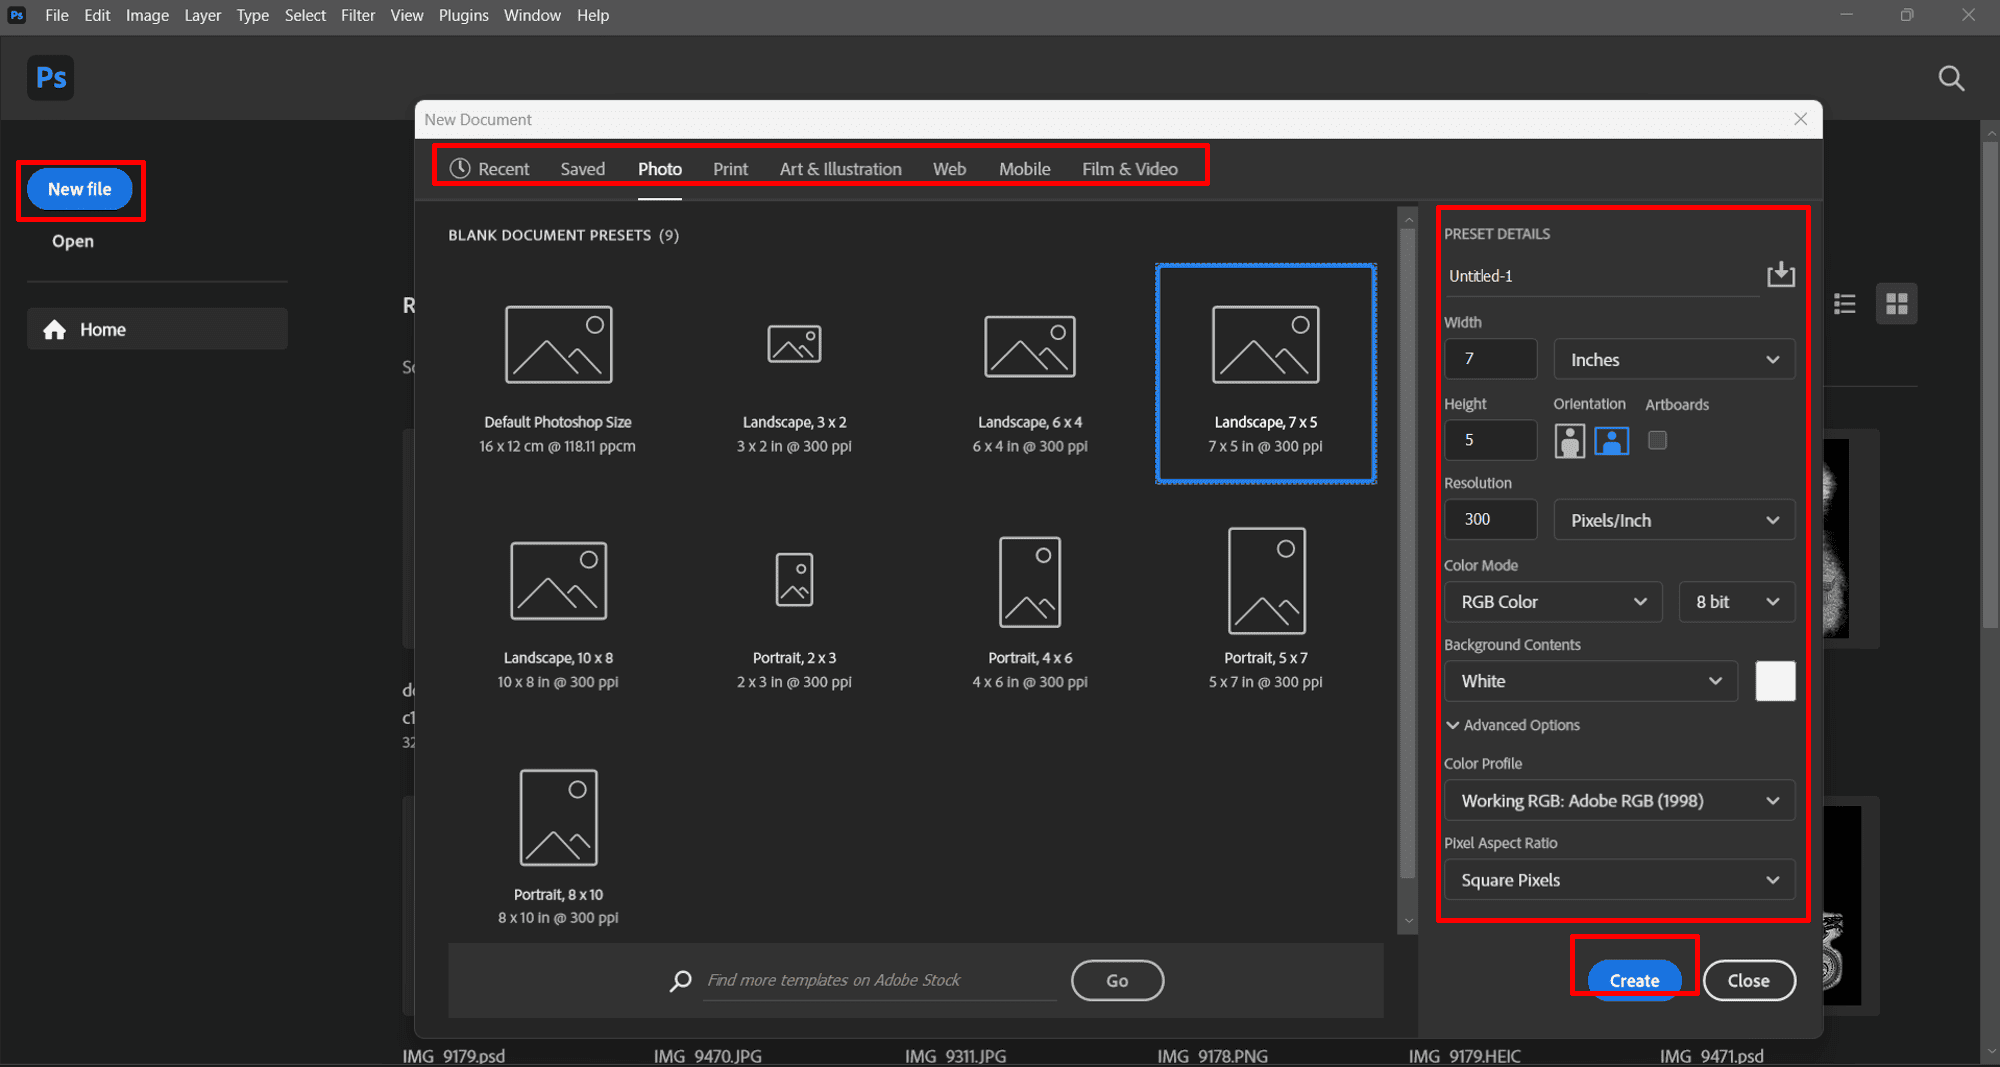Open the Type menu
The image size is (2000, 1067).
(253, 15)
